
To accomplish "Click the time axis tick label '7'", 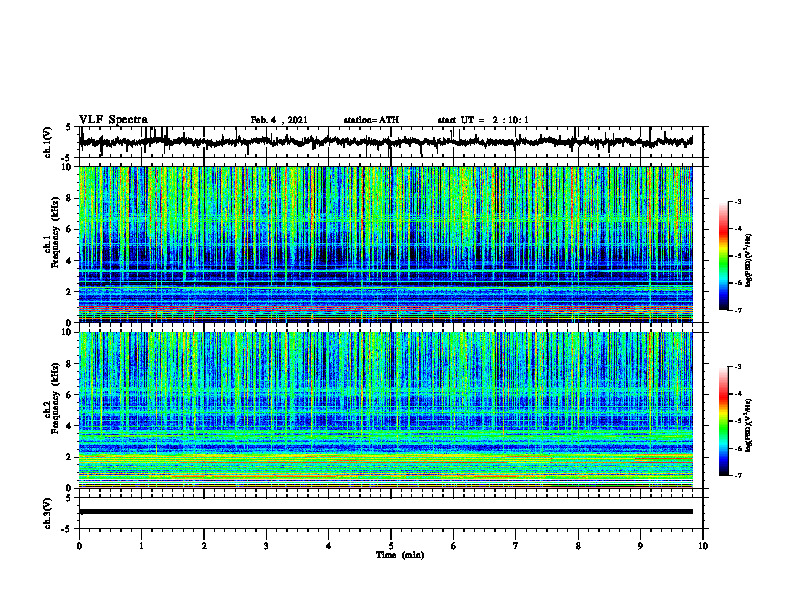I will pos(516,546).
